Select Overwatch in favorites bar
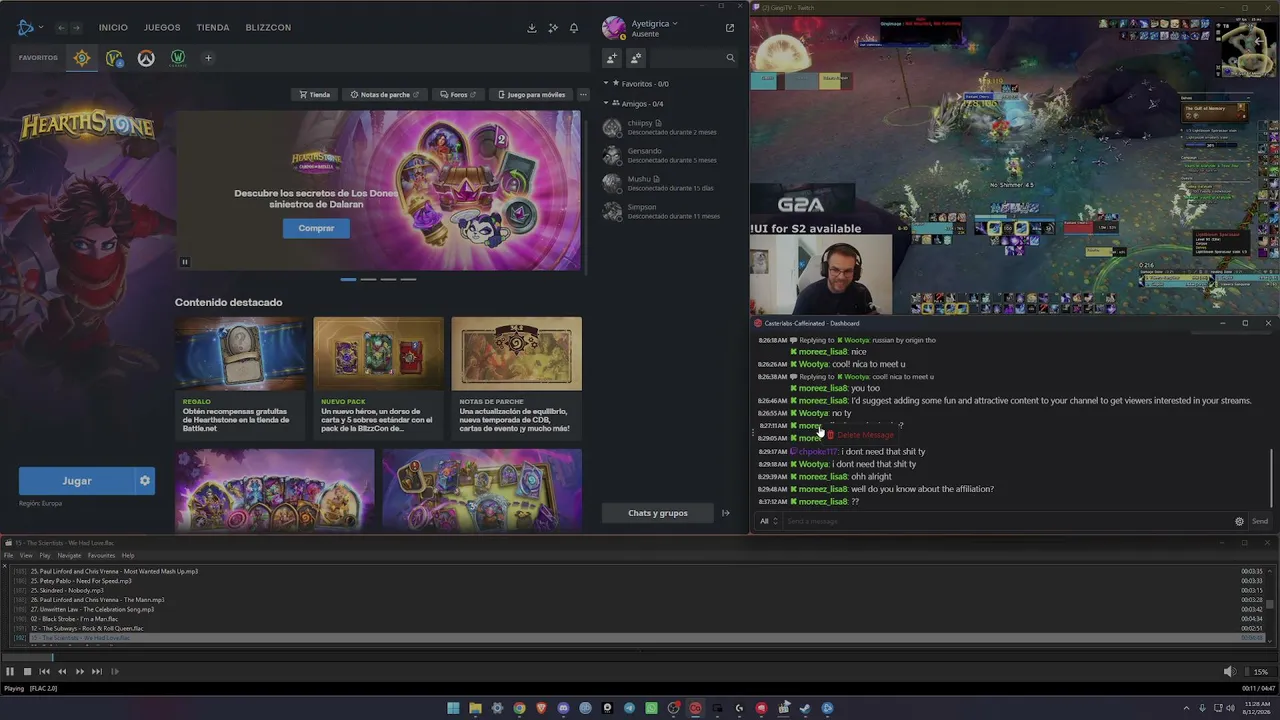Screen dimensions: 1280x720 point(146,58)
